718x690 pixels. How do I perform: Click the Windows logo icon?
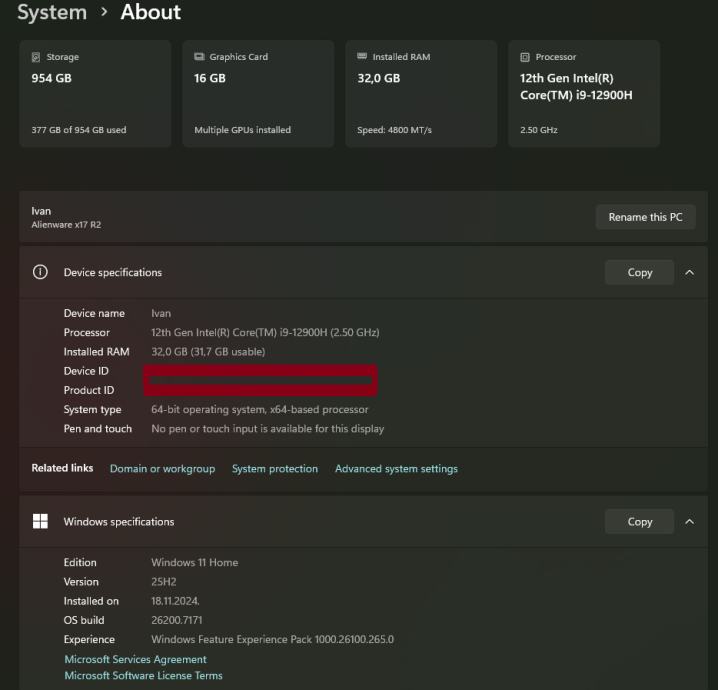[40, 521]
